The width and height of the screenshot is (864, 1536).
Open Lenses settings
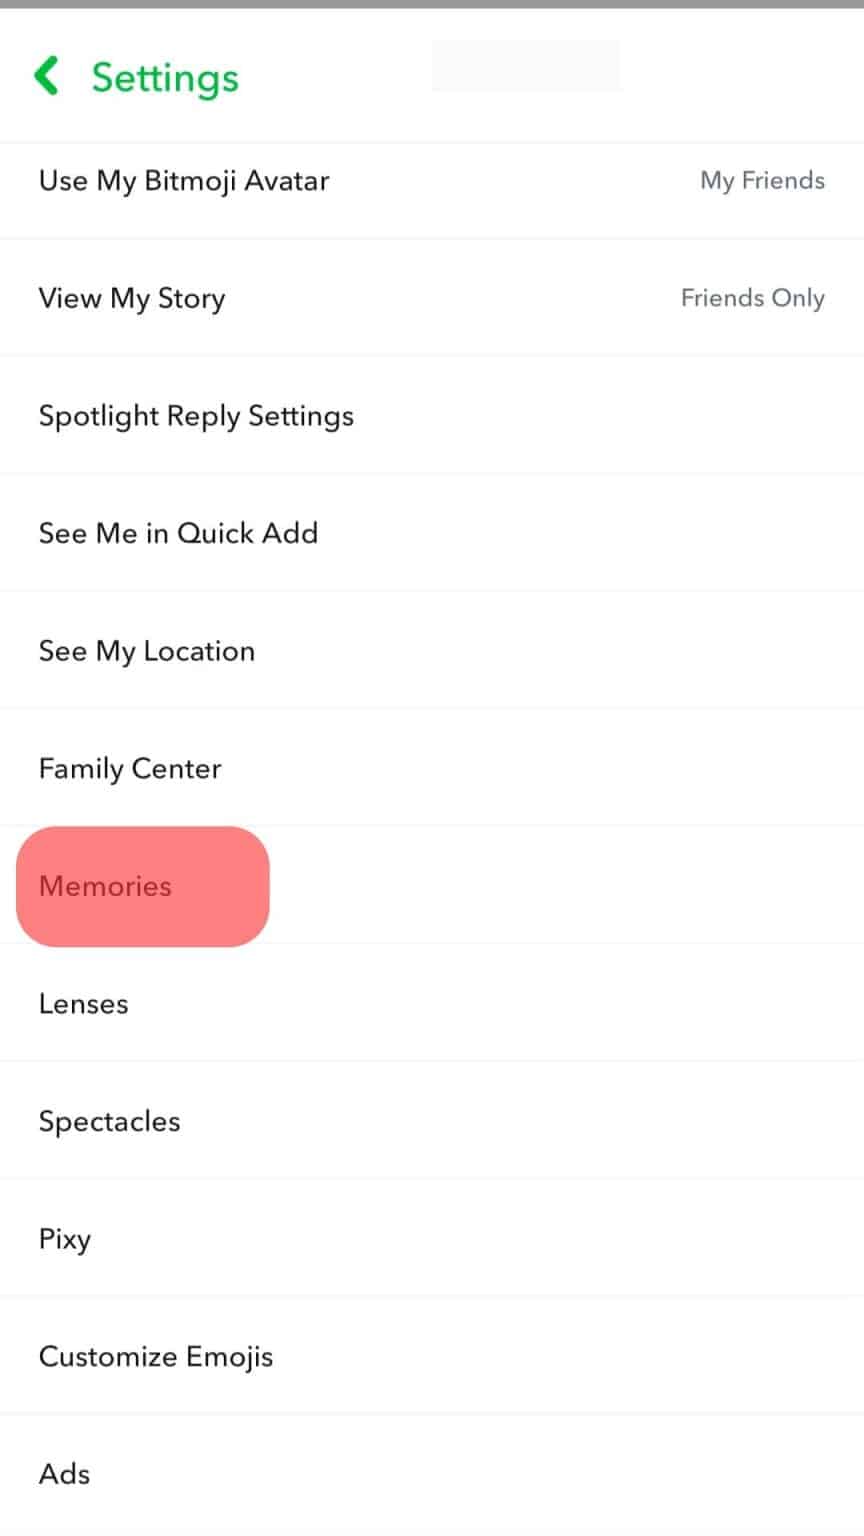click(x=83, y=1004)
